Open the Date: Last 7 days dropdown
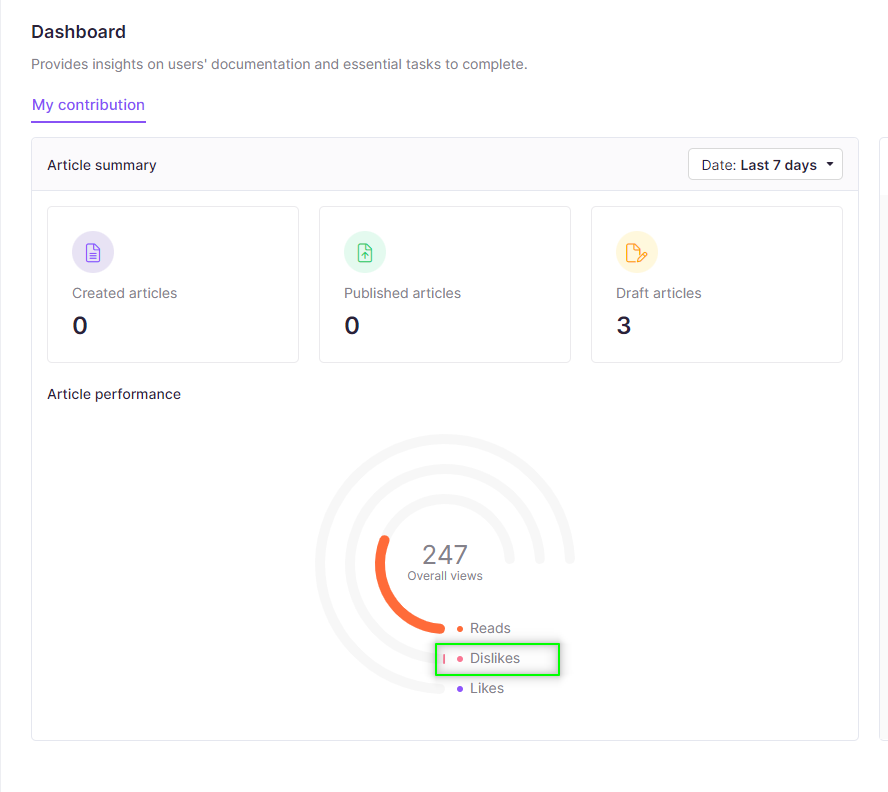Image resolution: width=888 pixels, height=792 pixels. coord(765,165)
